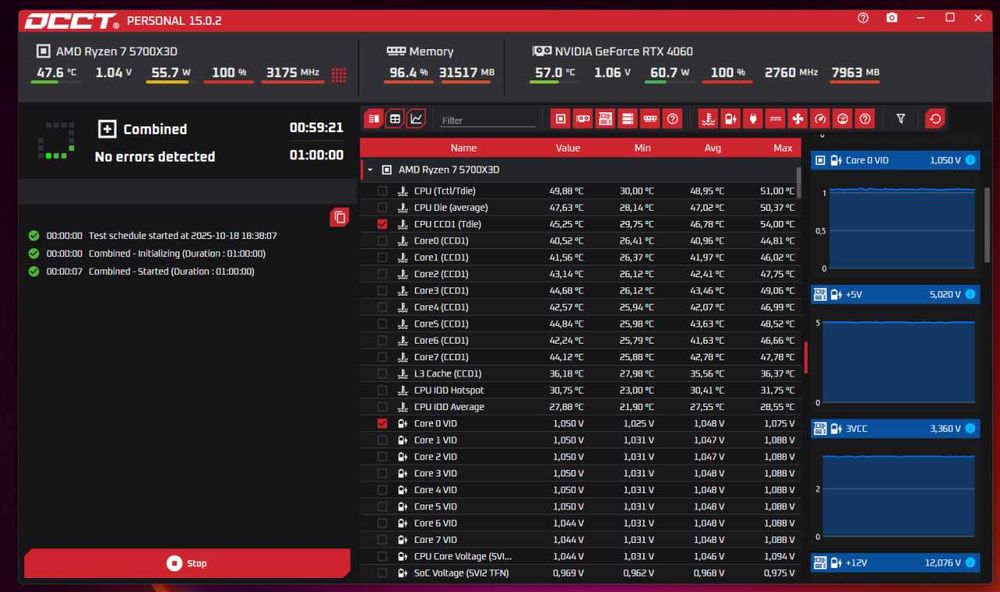Image resolution: width=1000 pixels, height=592 pixels.
Task: Click the Memory usage 96.4 % readout
Action: pyautogui.click(x=408, y=73)
